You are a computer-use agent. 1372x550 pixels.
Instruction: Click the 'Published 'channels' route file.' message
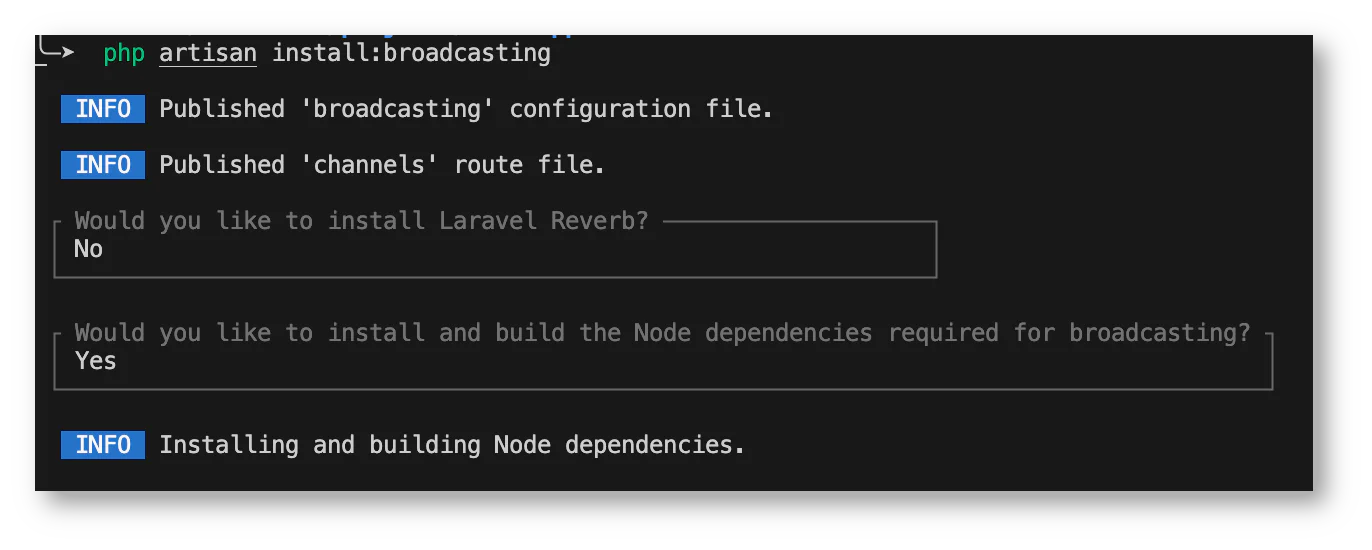tap(382, 165)
